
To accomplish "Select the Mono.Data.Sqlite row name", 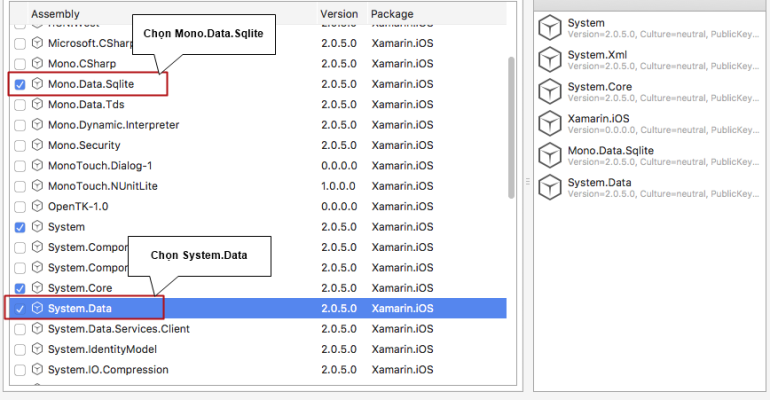I will point(91,84).
